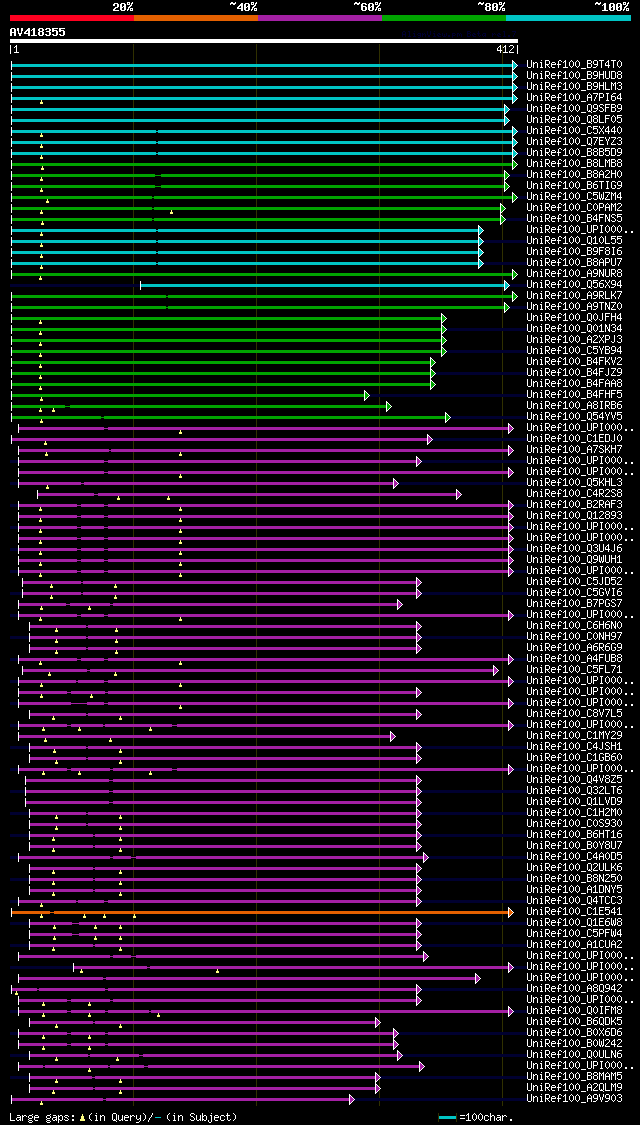Click the purple alignment bar for C4R2S8
This screenshot has height=1125, width=640.
pyautogui.click(x=249, y=494)
